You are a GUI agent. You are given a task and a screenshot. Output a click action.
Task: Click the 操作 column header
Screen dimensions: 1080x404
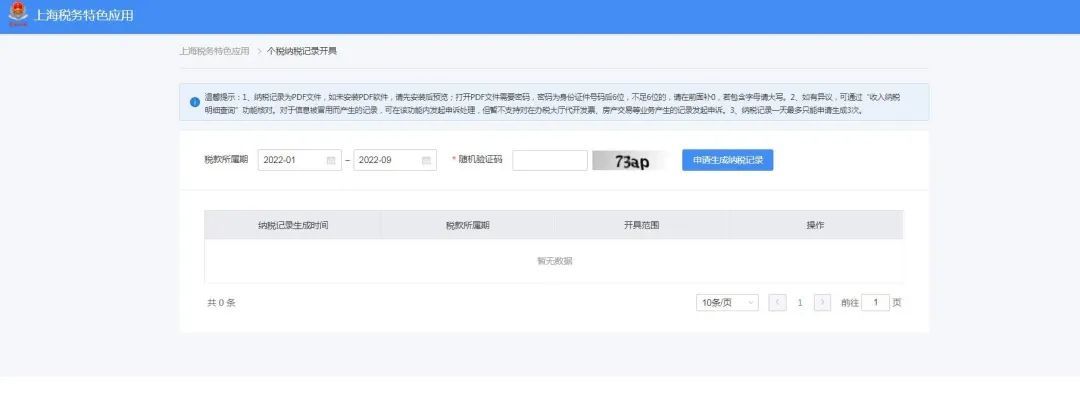pos(816,225)
